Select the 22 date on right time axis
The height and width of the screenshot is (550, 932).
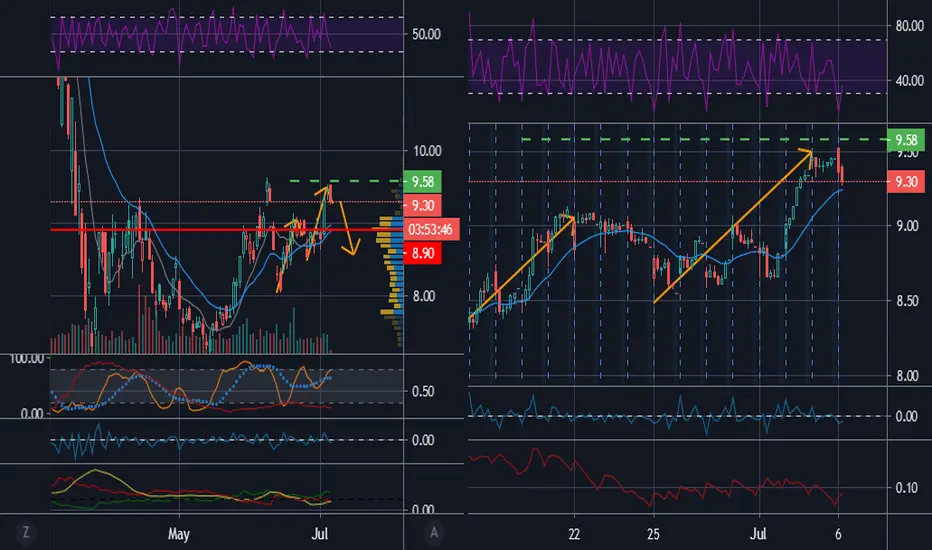click(574, 534)
